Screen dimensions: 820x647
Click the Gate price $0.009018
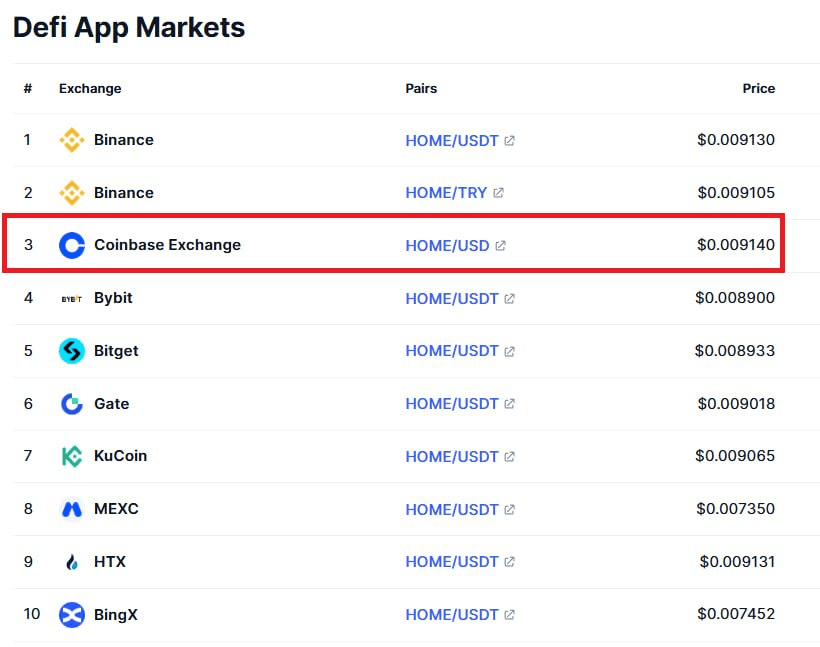pyautogui.click(x=736, y=404)
